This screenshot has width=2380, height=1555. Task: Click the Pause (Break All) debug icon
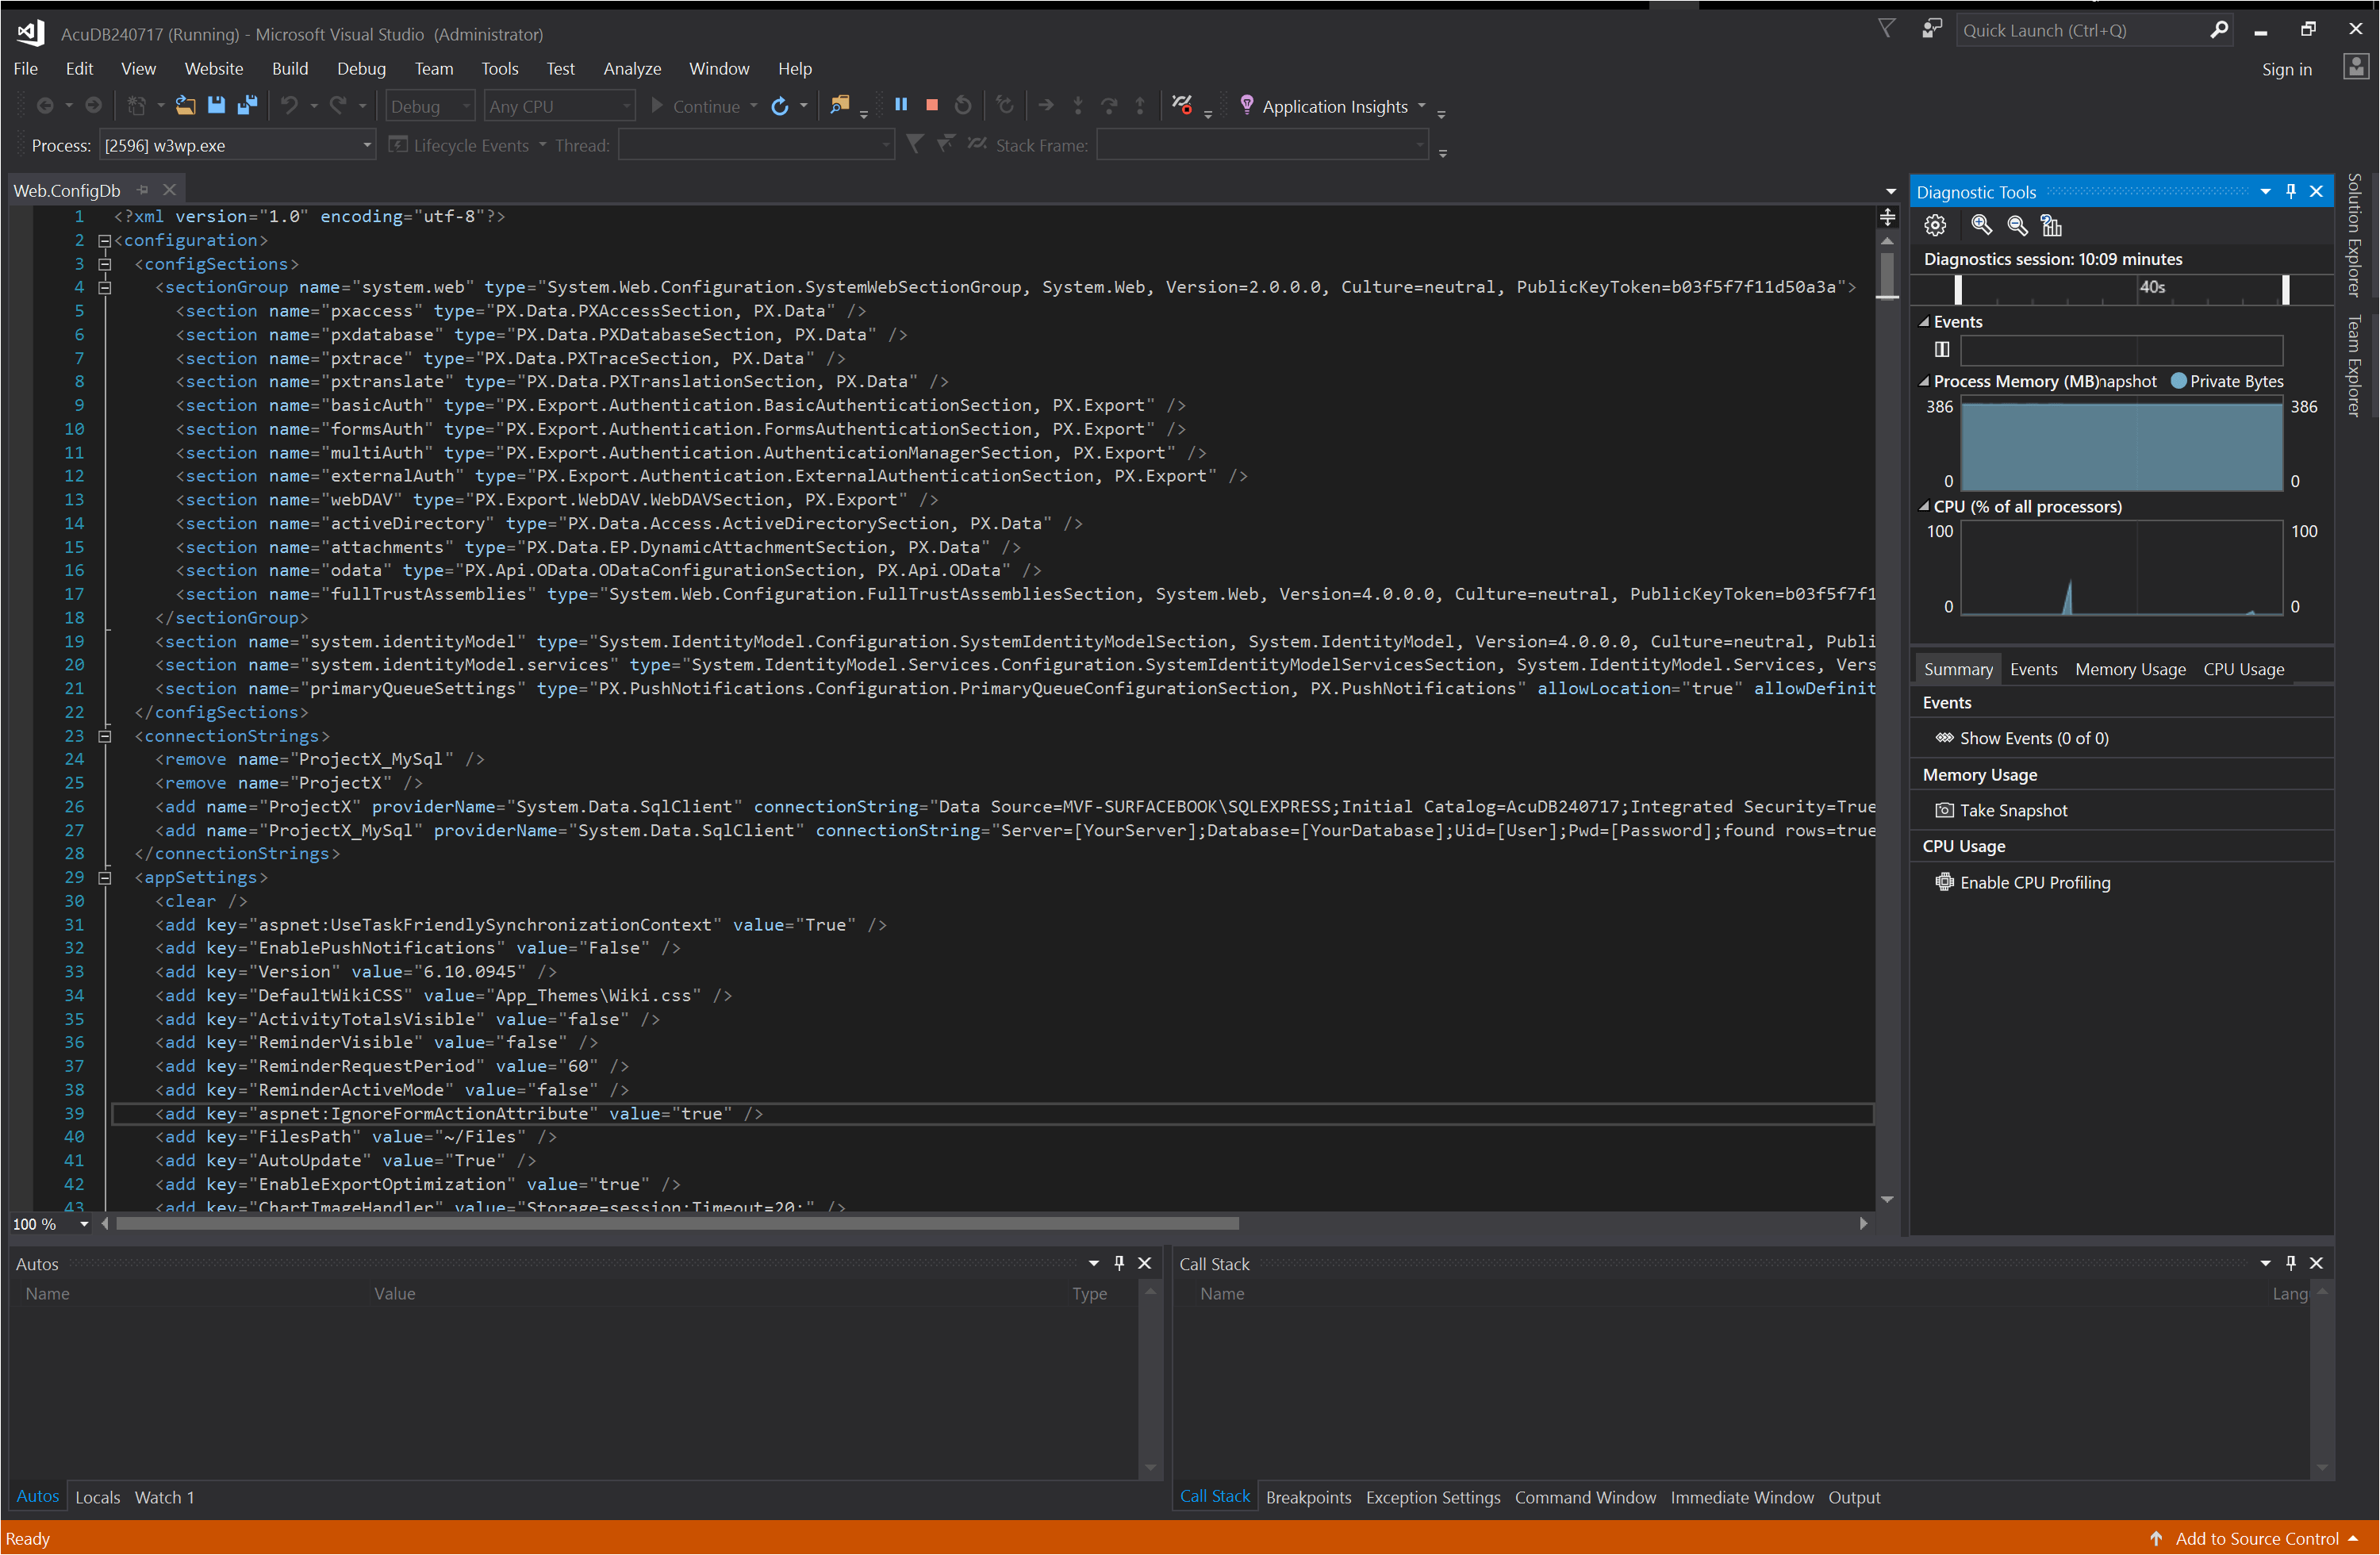click(901, 105)
